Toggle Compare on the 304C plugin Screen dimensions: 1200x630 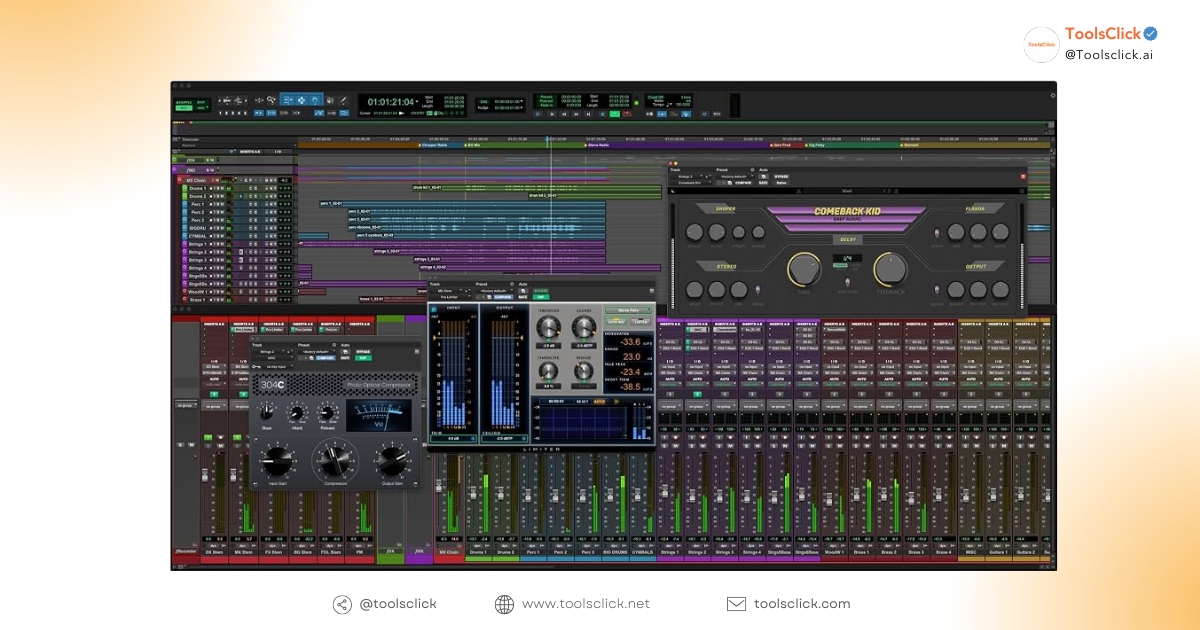(x=324, y=358)
